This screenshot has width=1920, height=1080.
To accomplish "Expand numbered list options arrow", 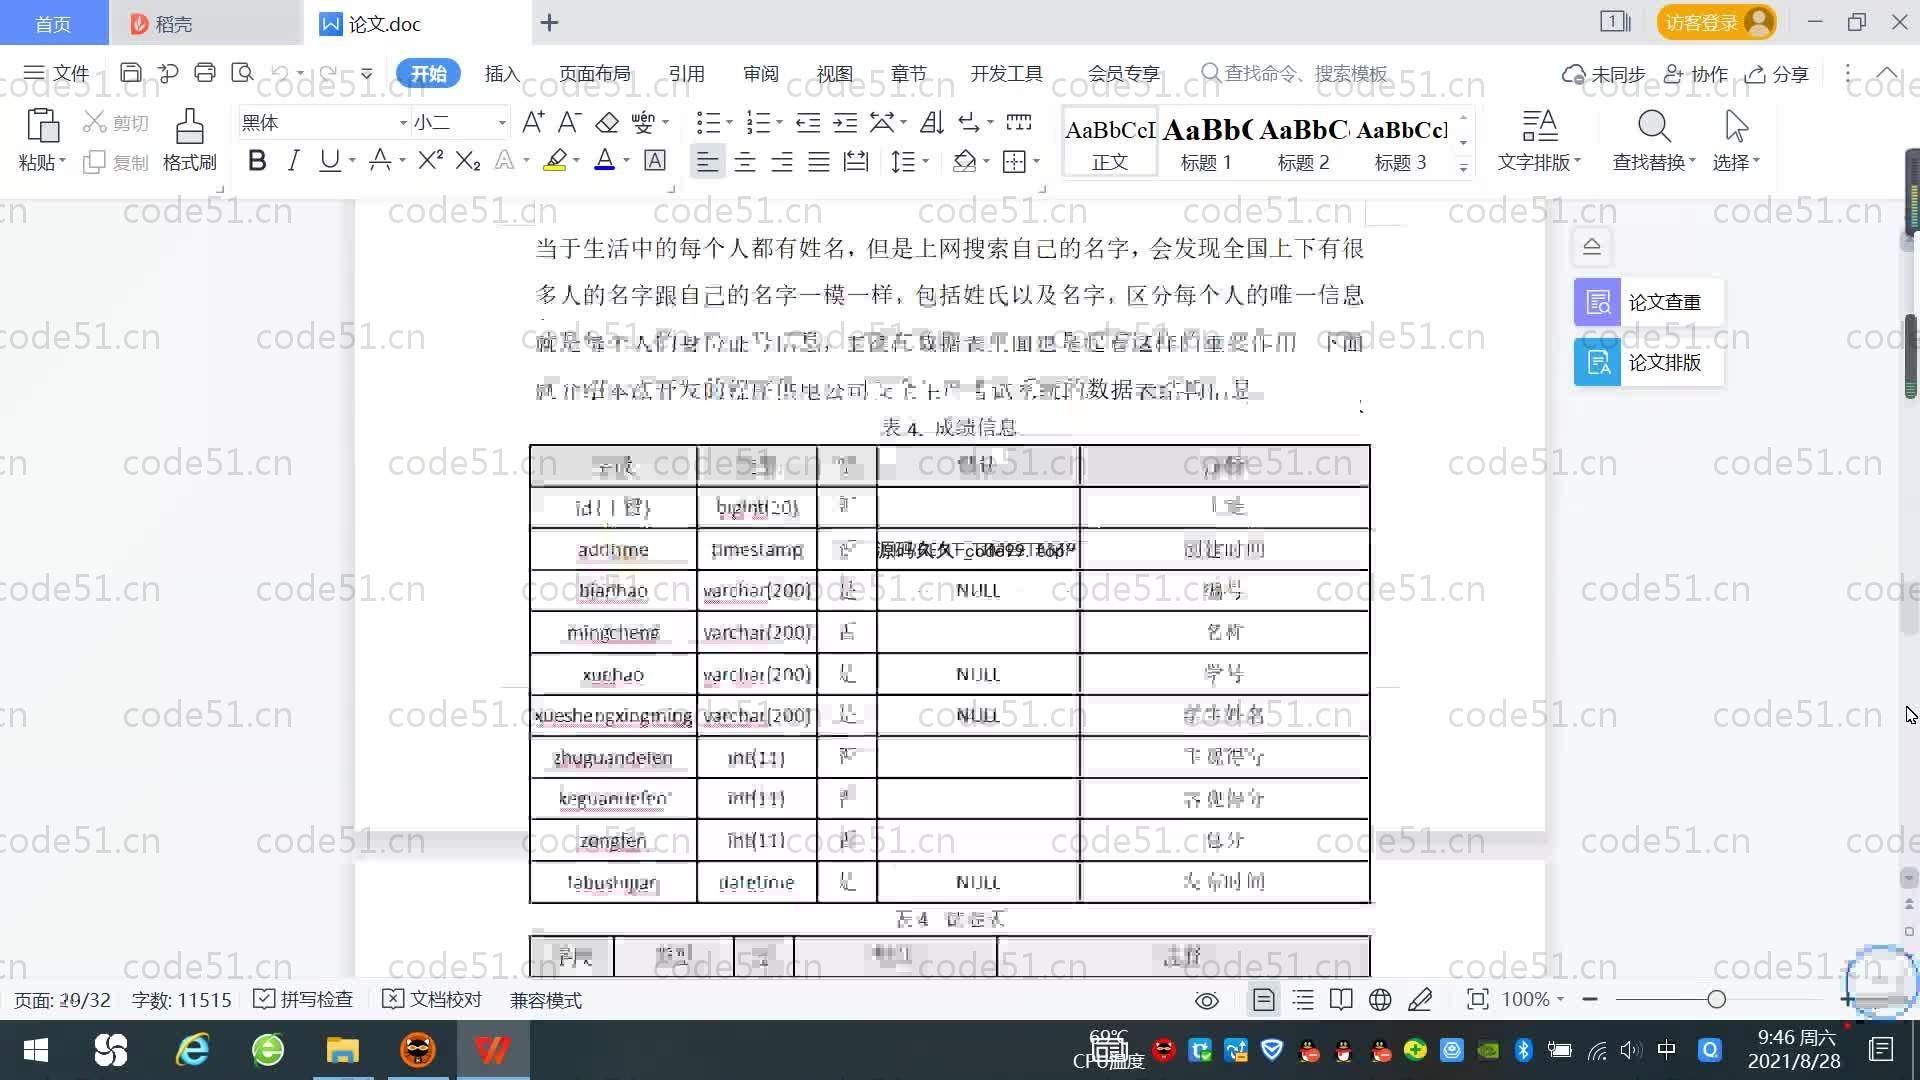I will 779,123.
